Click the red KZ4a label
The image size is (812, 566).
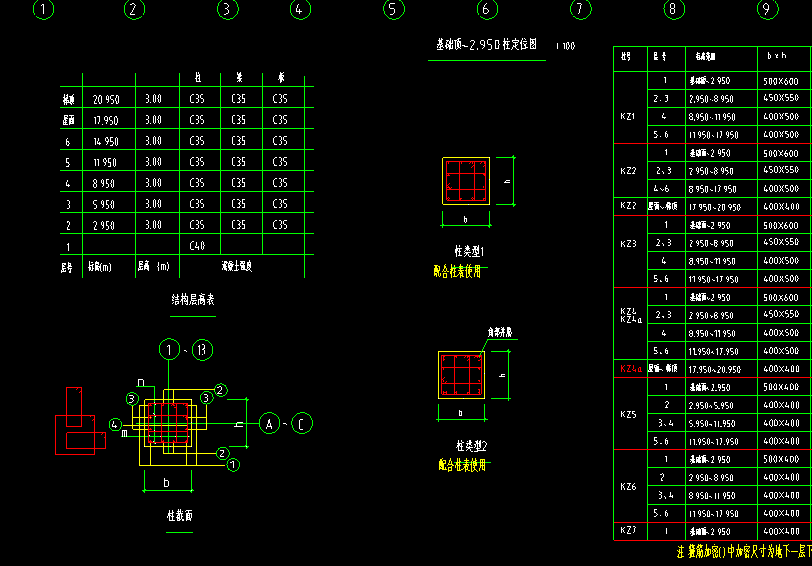tap(631, 369)
